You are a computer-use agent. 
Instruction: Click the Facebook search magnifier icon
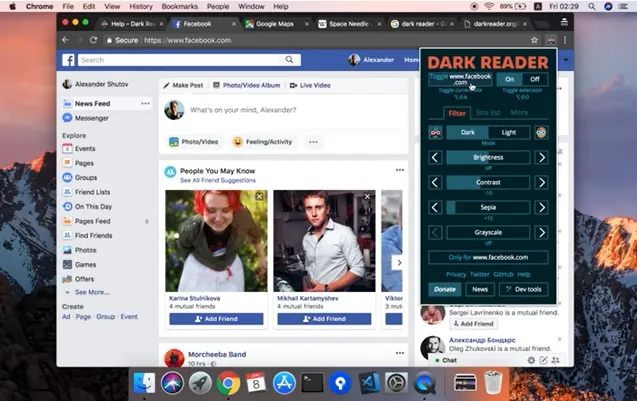[289, 60]
